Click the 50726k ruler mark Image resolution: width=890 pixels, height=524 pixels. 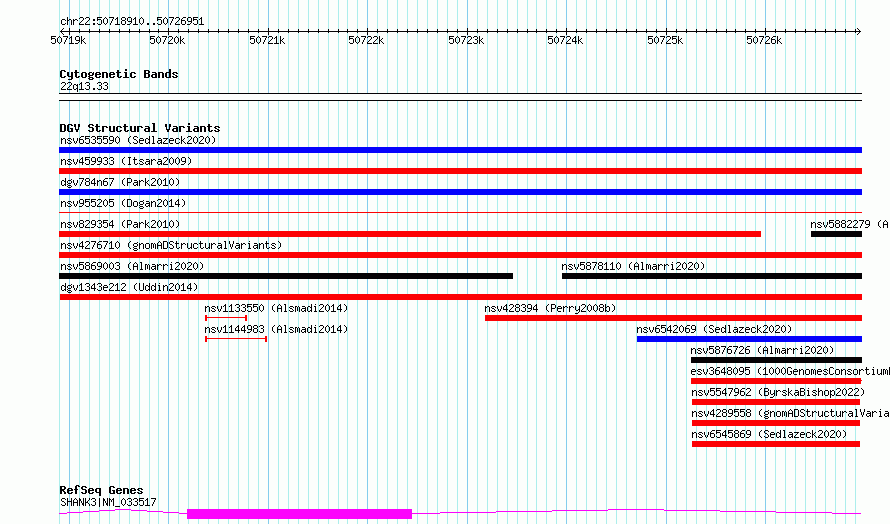tap(764, 40)
